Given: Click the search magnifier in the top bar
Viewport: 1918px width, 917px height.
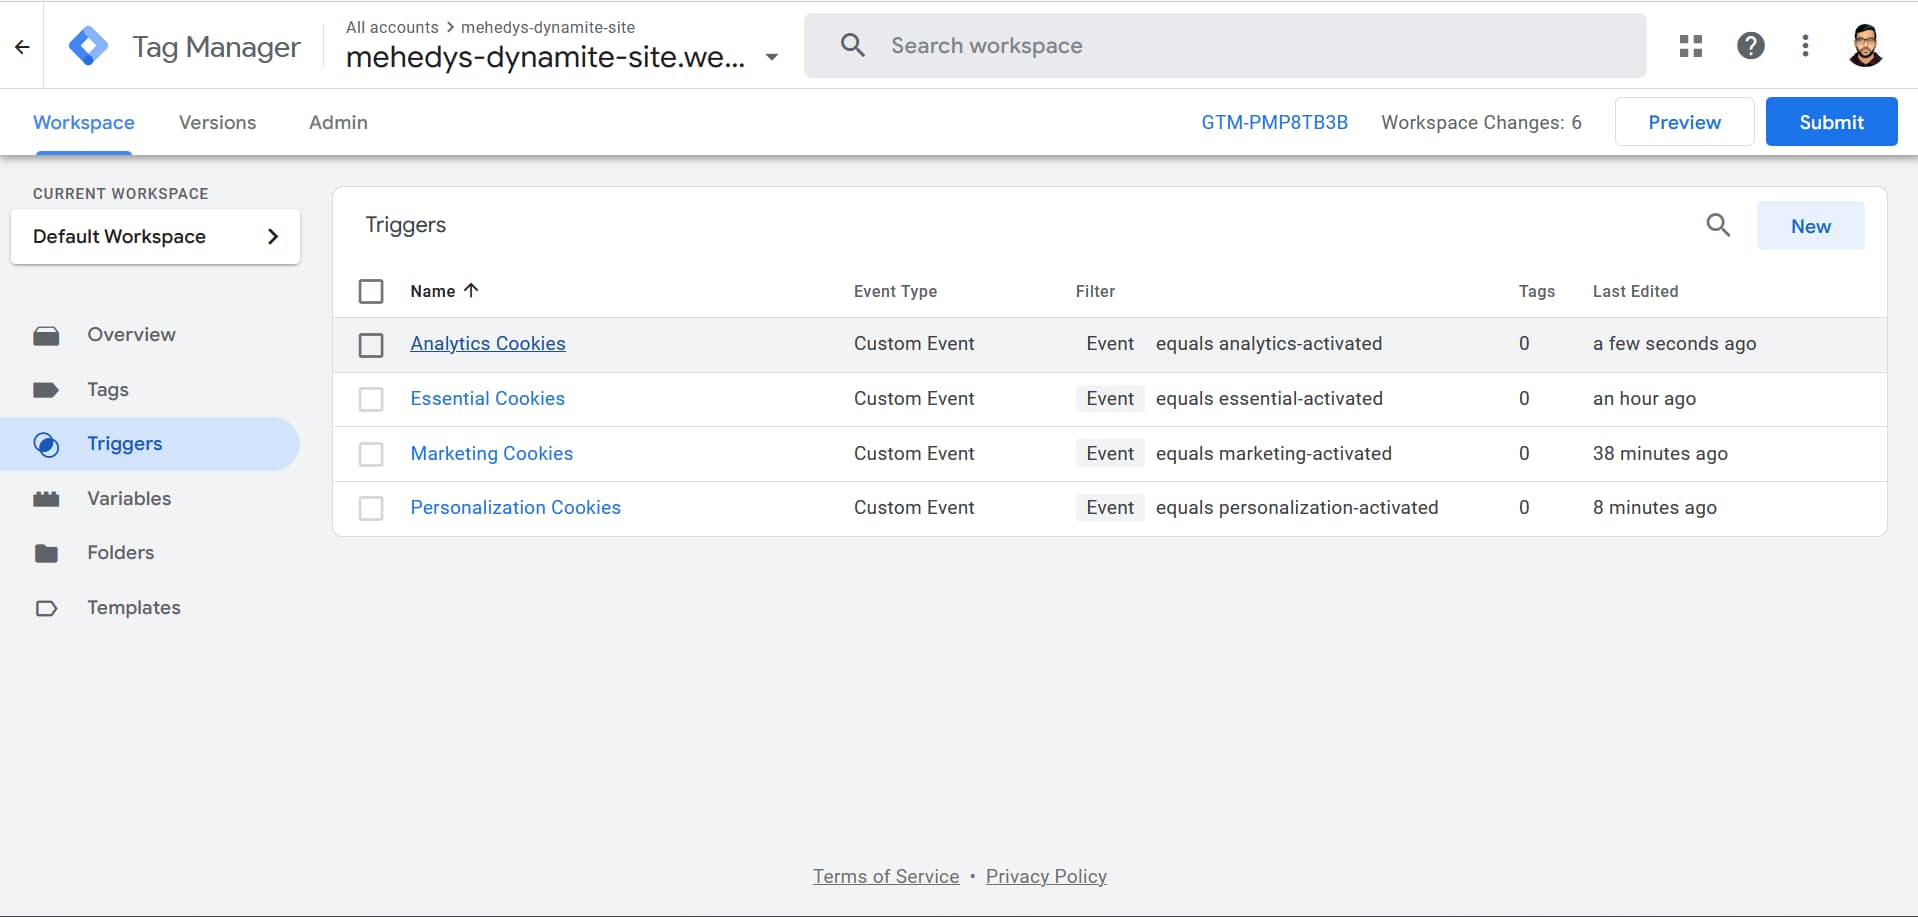Looking at the screenshot, I should coord(852,45).
